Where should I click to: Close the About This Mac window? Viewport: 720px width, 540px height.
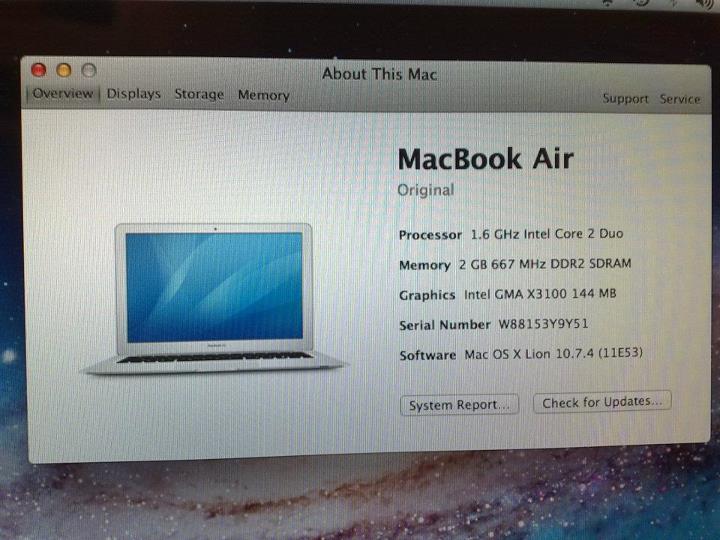(x=39, y=70)
